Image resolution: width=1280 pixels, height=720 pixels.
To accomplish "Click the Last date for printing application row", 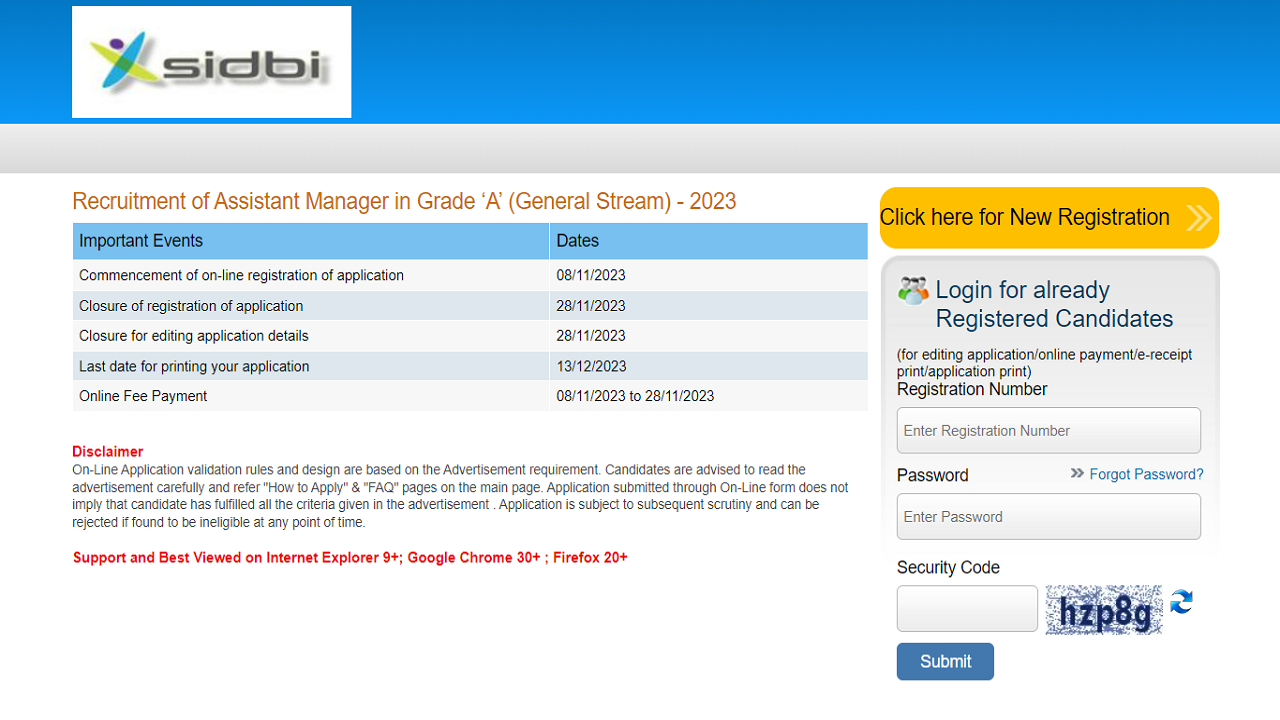I will (194, 366).
